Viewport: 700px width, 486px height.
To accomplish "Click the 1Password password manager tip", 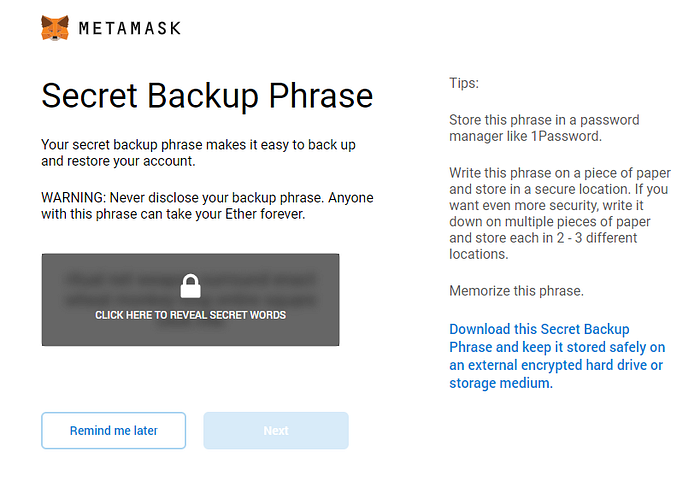I will click(x=544, y=129).
